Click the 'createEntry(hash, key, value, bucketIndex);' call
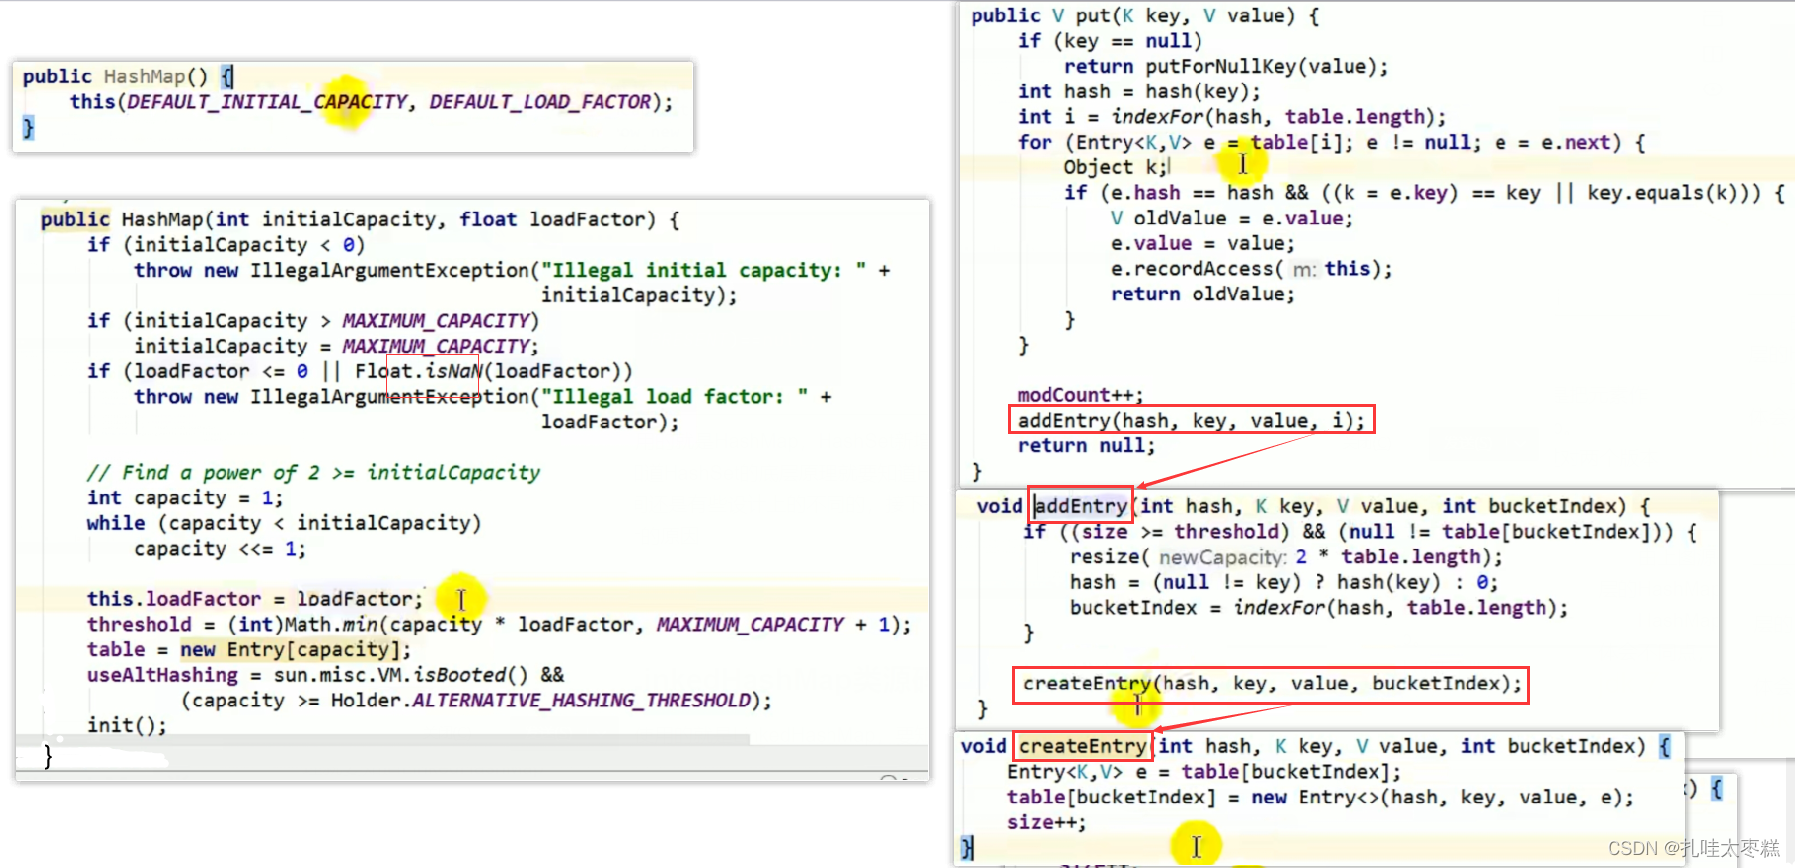Viewport: 1795px width, 868px height. 1271,684
